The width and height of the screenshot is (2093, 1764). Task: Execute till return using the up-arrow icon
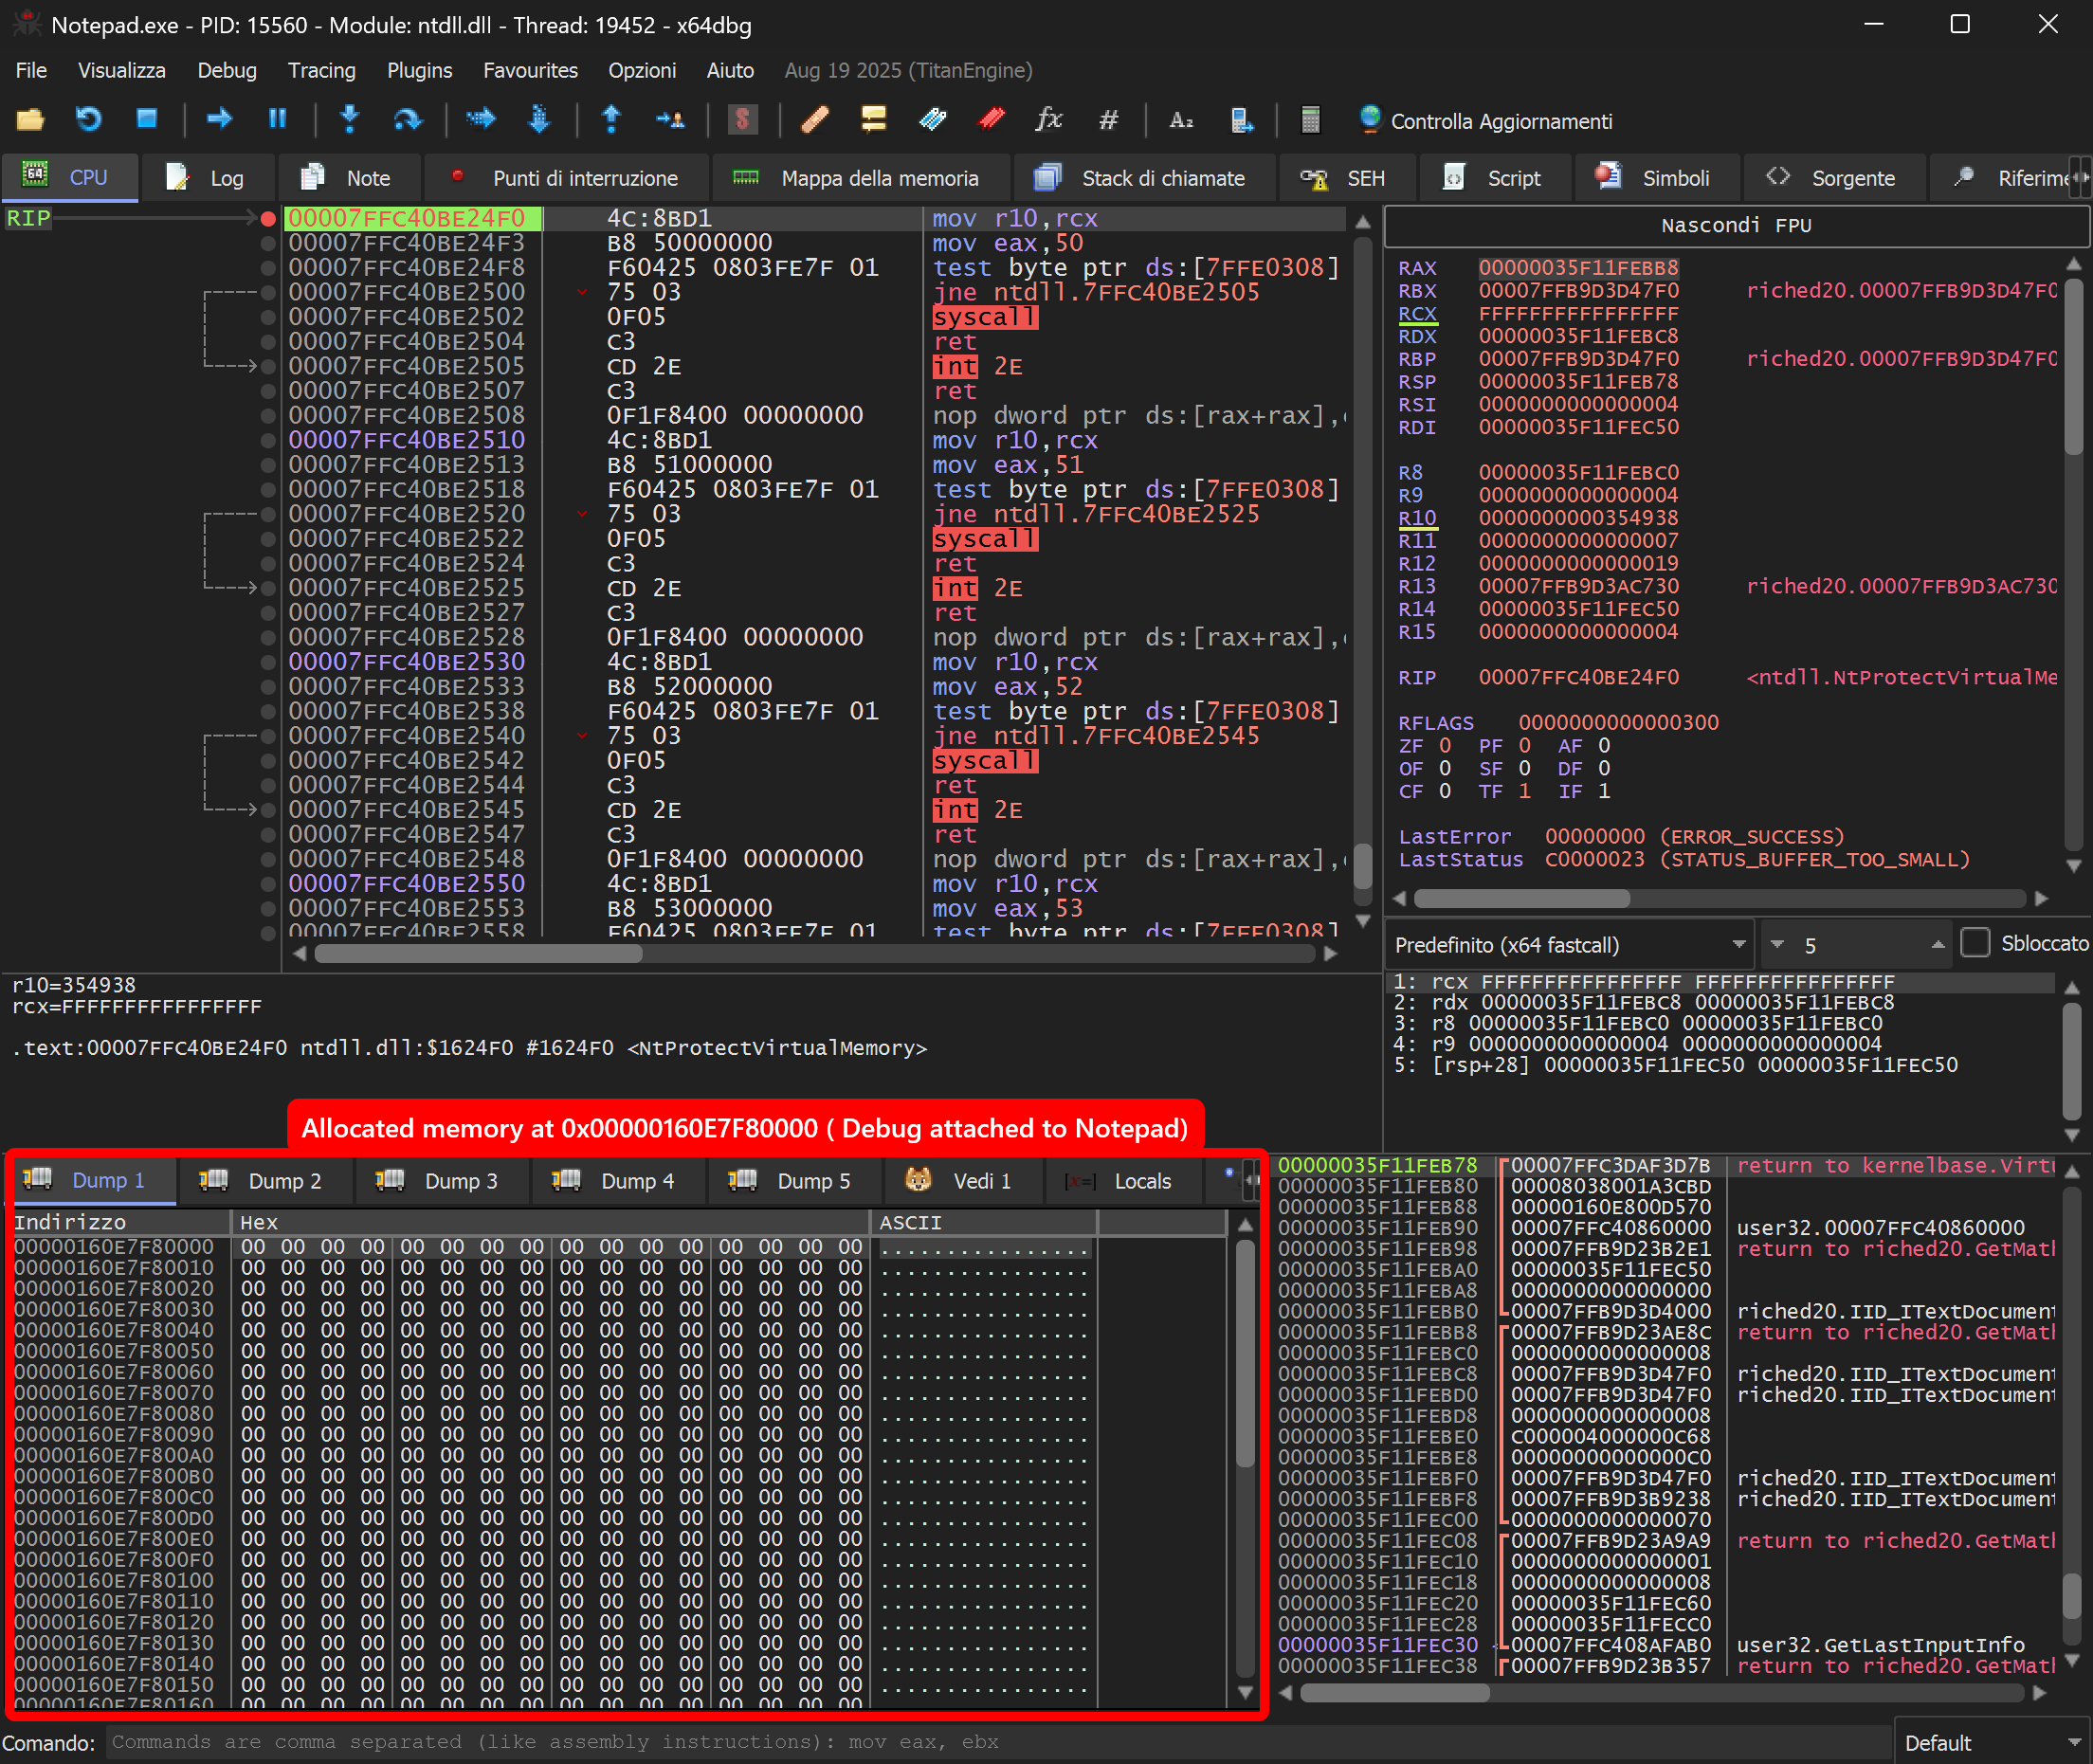611,120
